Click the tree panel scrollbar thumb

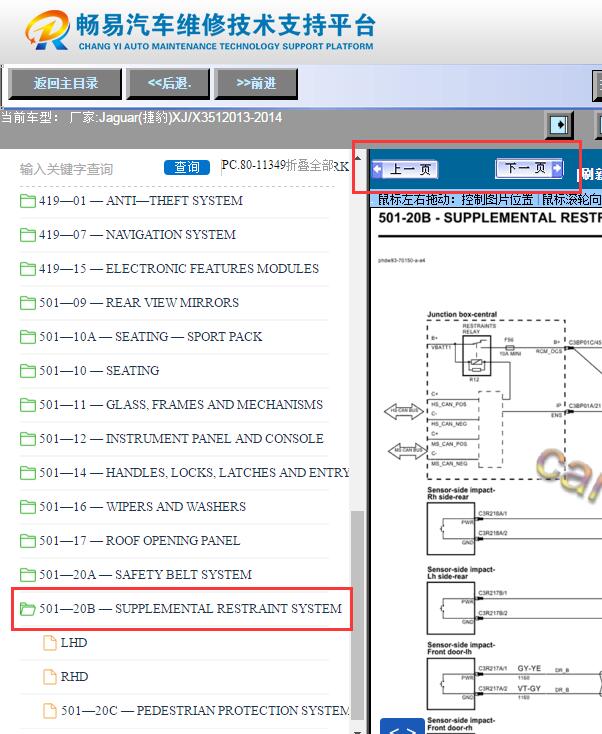click(358, 615)
